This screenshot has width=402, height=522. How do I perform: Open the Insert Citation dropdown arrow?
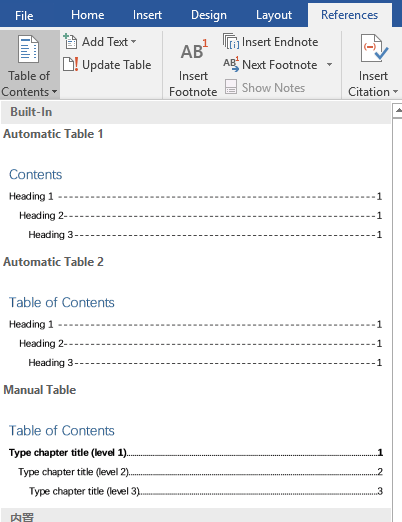[x=396, y=92]
